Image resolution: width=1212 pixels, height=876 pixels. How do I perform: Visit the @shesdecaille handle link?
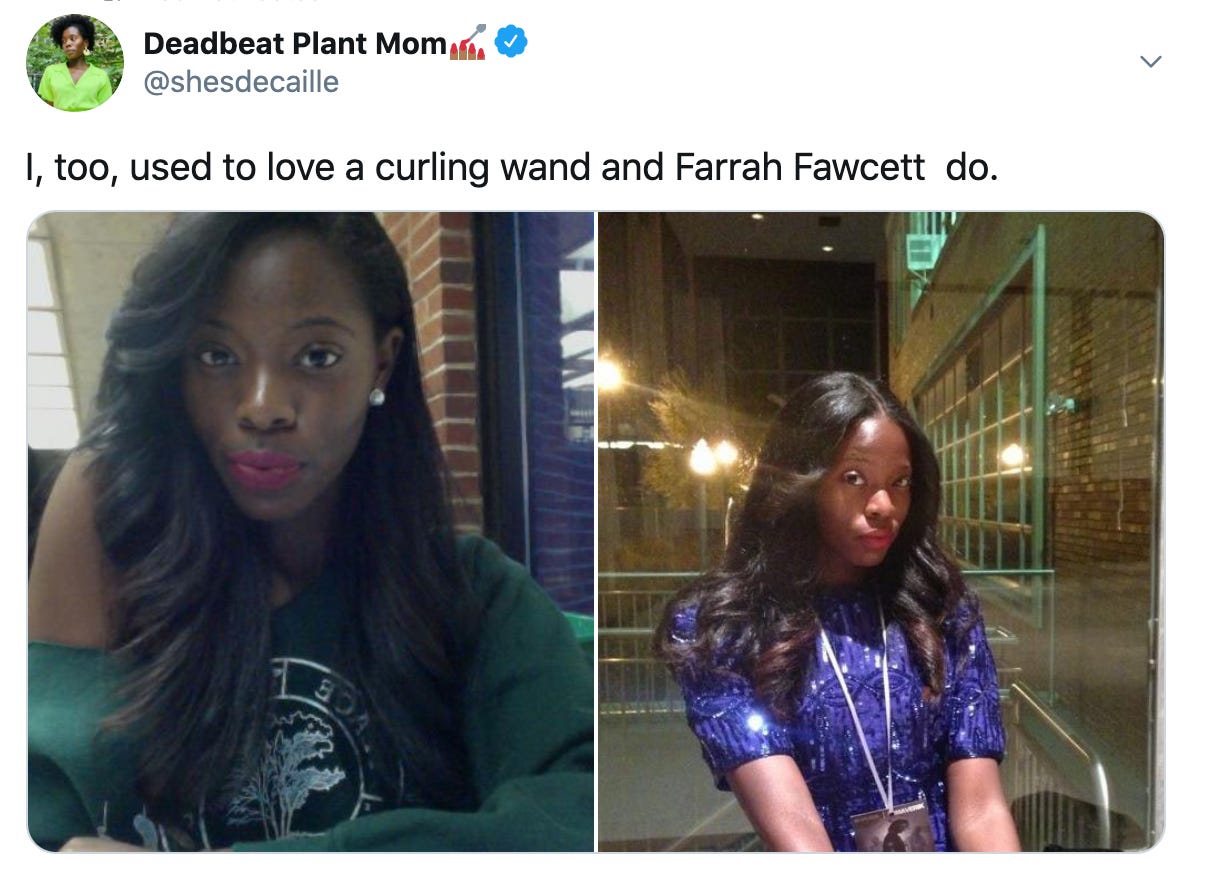(x=241, y=81)
